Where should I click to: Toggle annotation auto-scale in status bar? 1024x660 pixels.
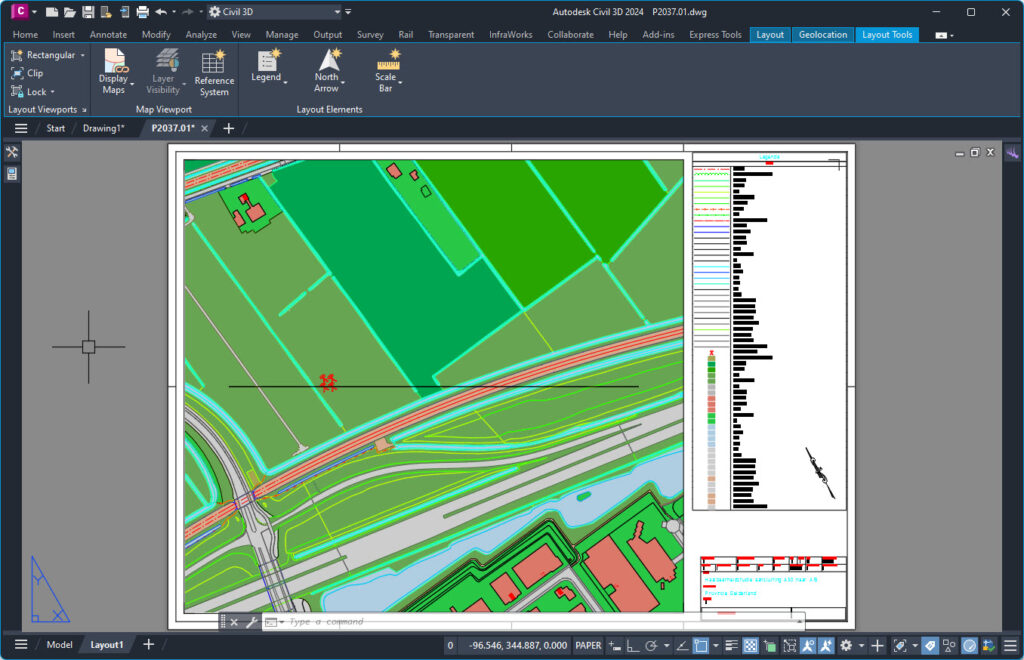coord(826,646)
